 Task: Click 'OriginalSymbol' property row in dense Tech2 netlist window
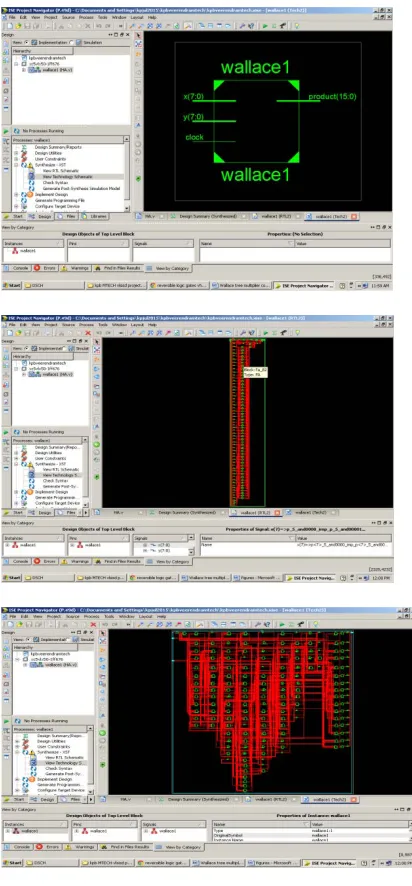311,835
